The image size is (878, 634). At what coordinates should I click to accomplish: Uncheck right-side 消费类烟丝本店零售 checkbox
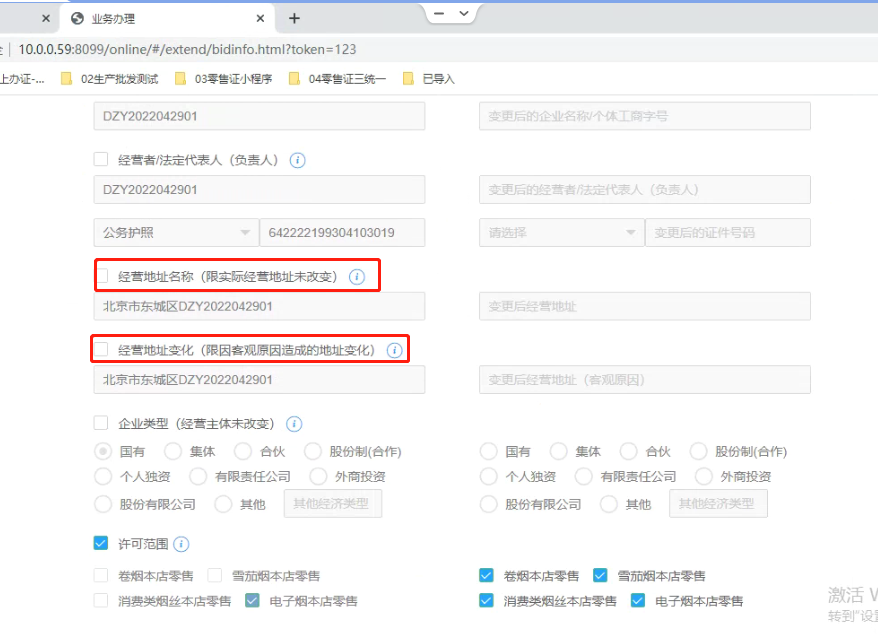[x=487, y=600]
